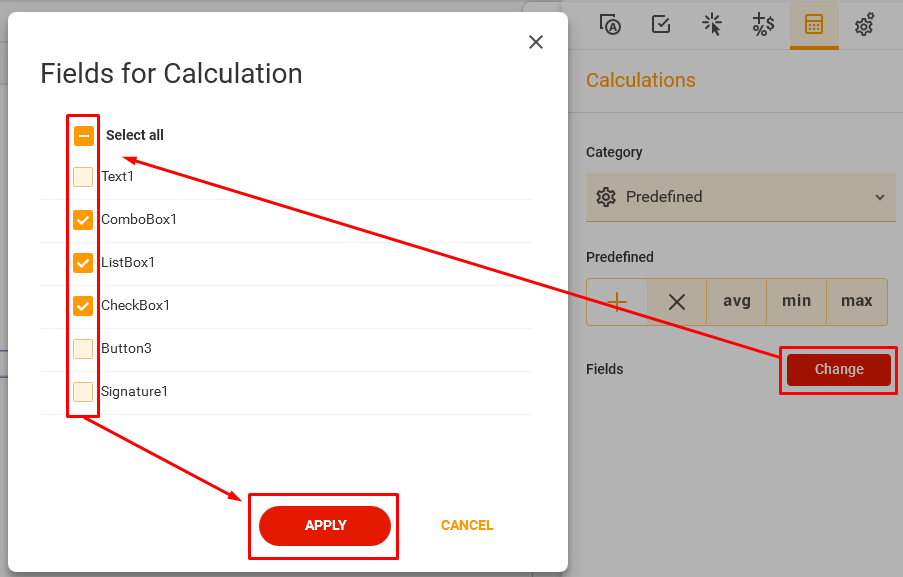Open properties settings via gear icon

pos(864,25)
